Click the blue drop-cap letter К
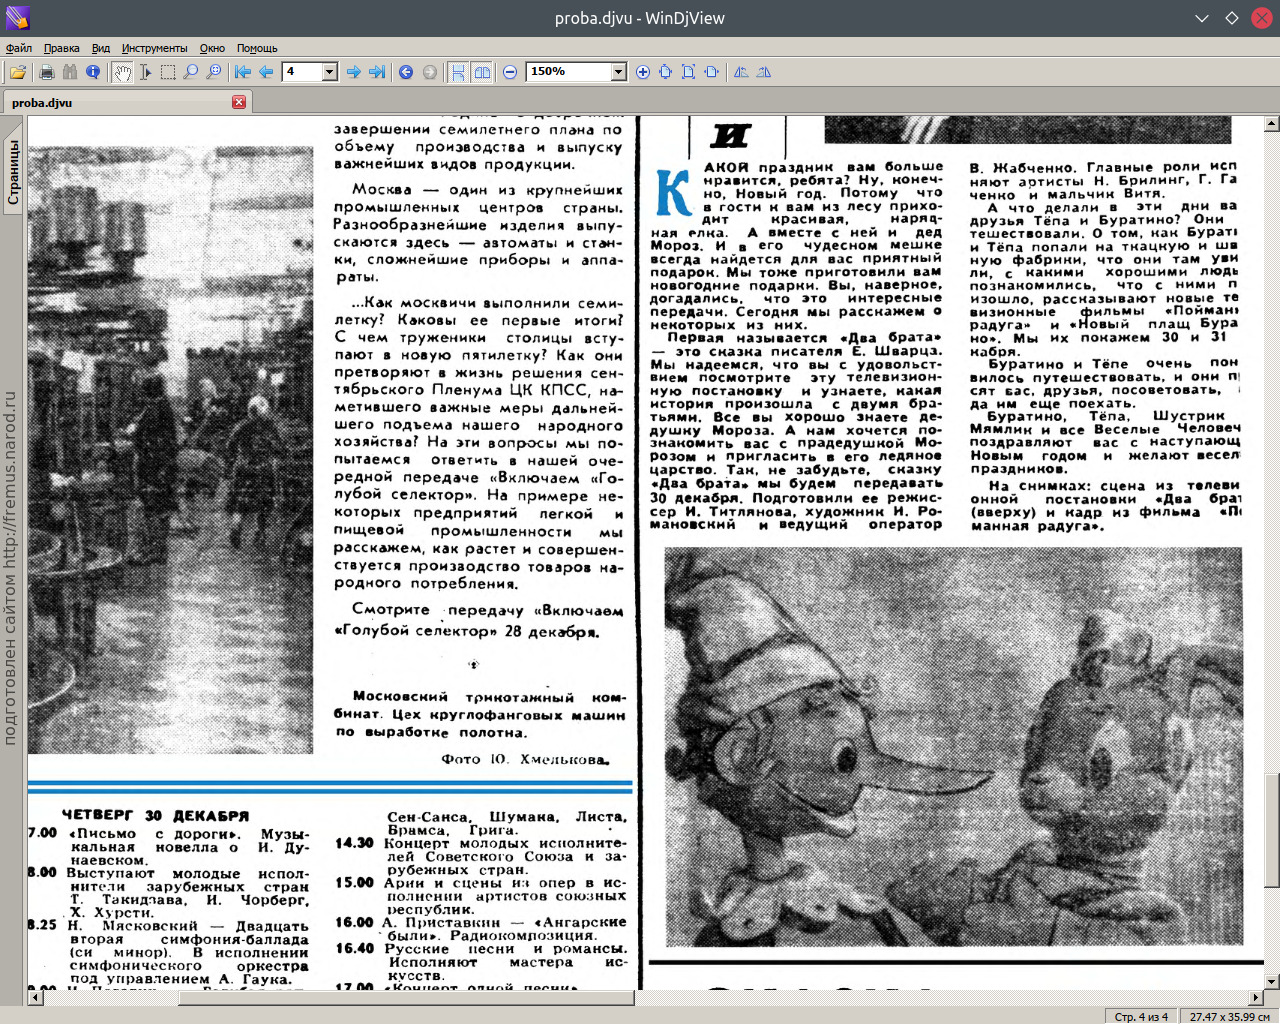 click(x=673, y=194)
